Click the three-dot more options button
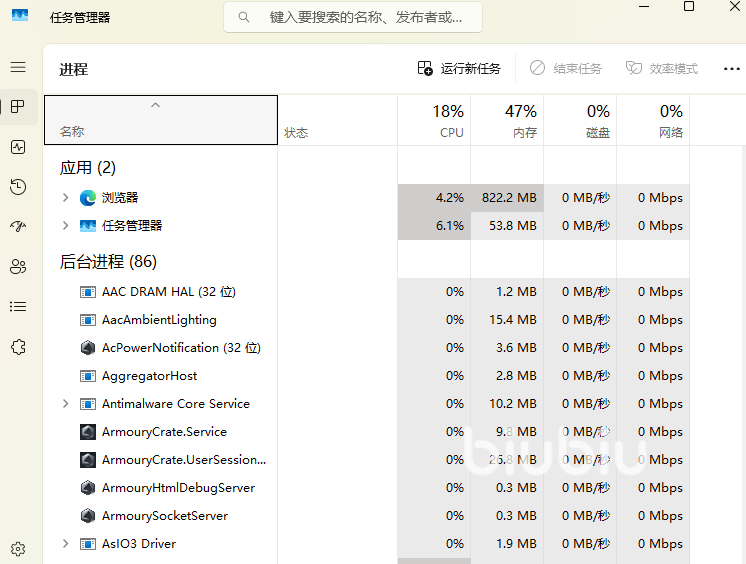Viewport: 746px width, 564px height. (731, 69)
